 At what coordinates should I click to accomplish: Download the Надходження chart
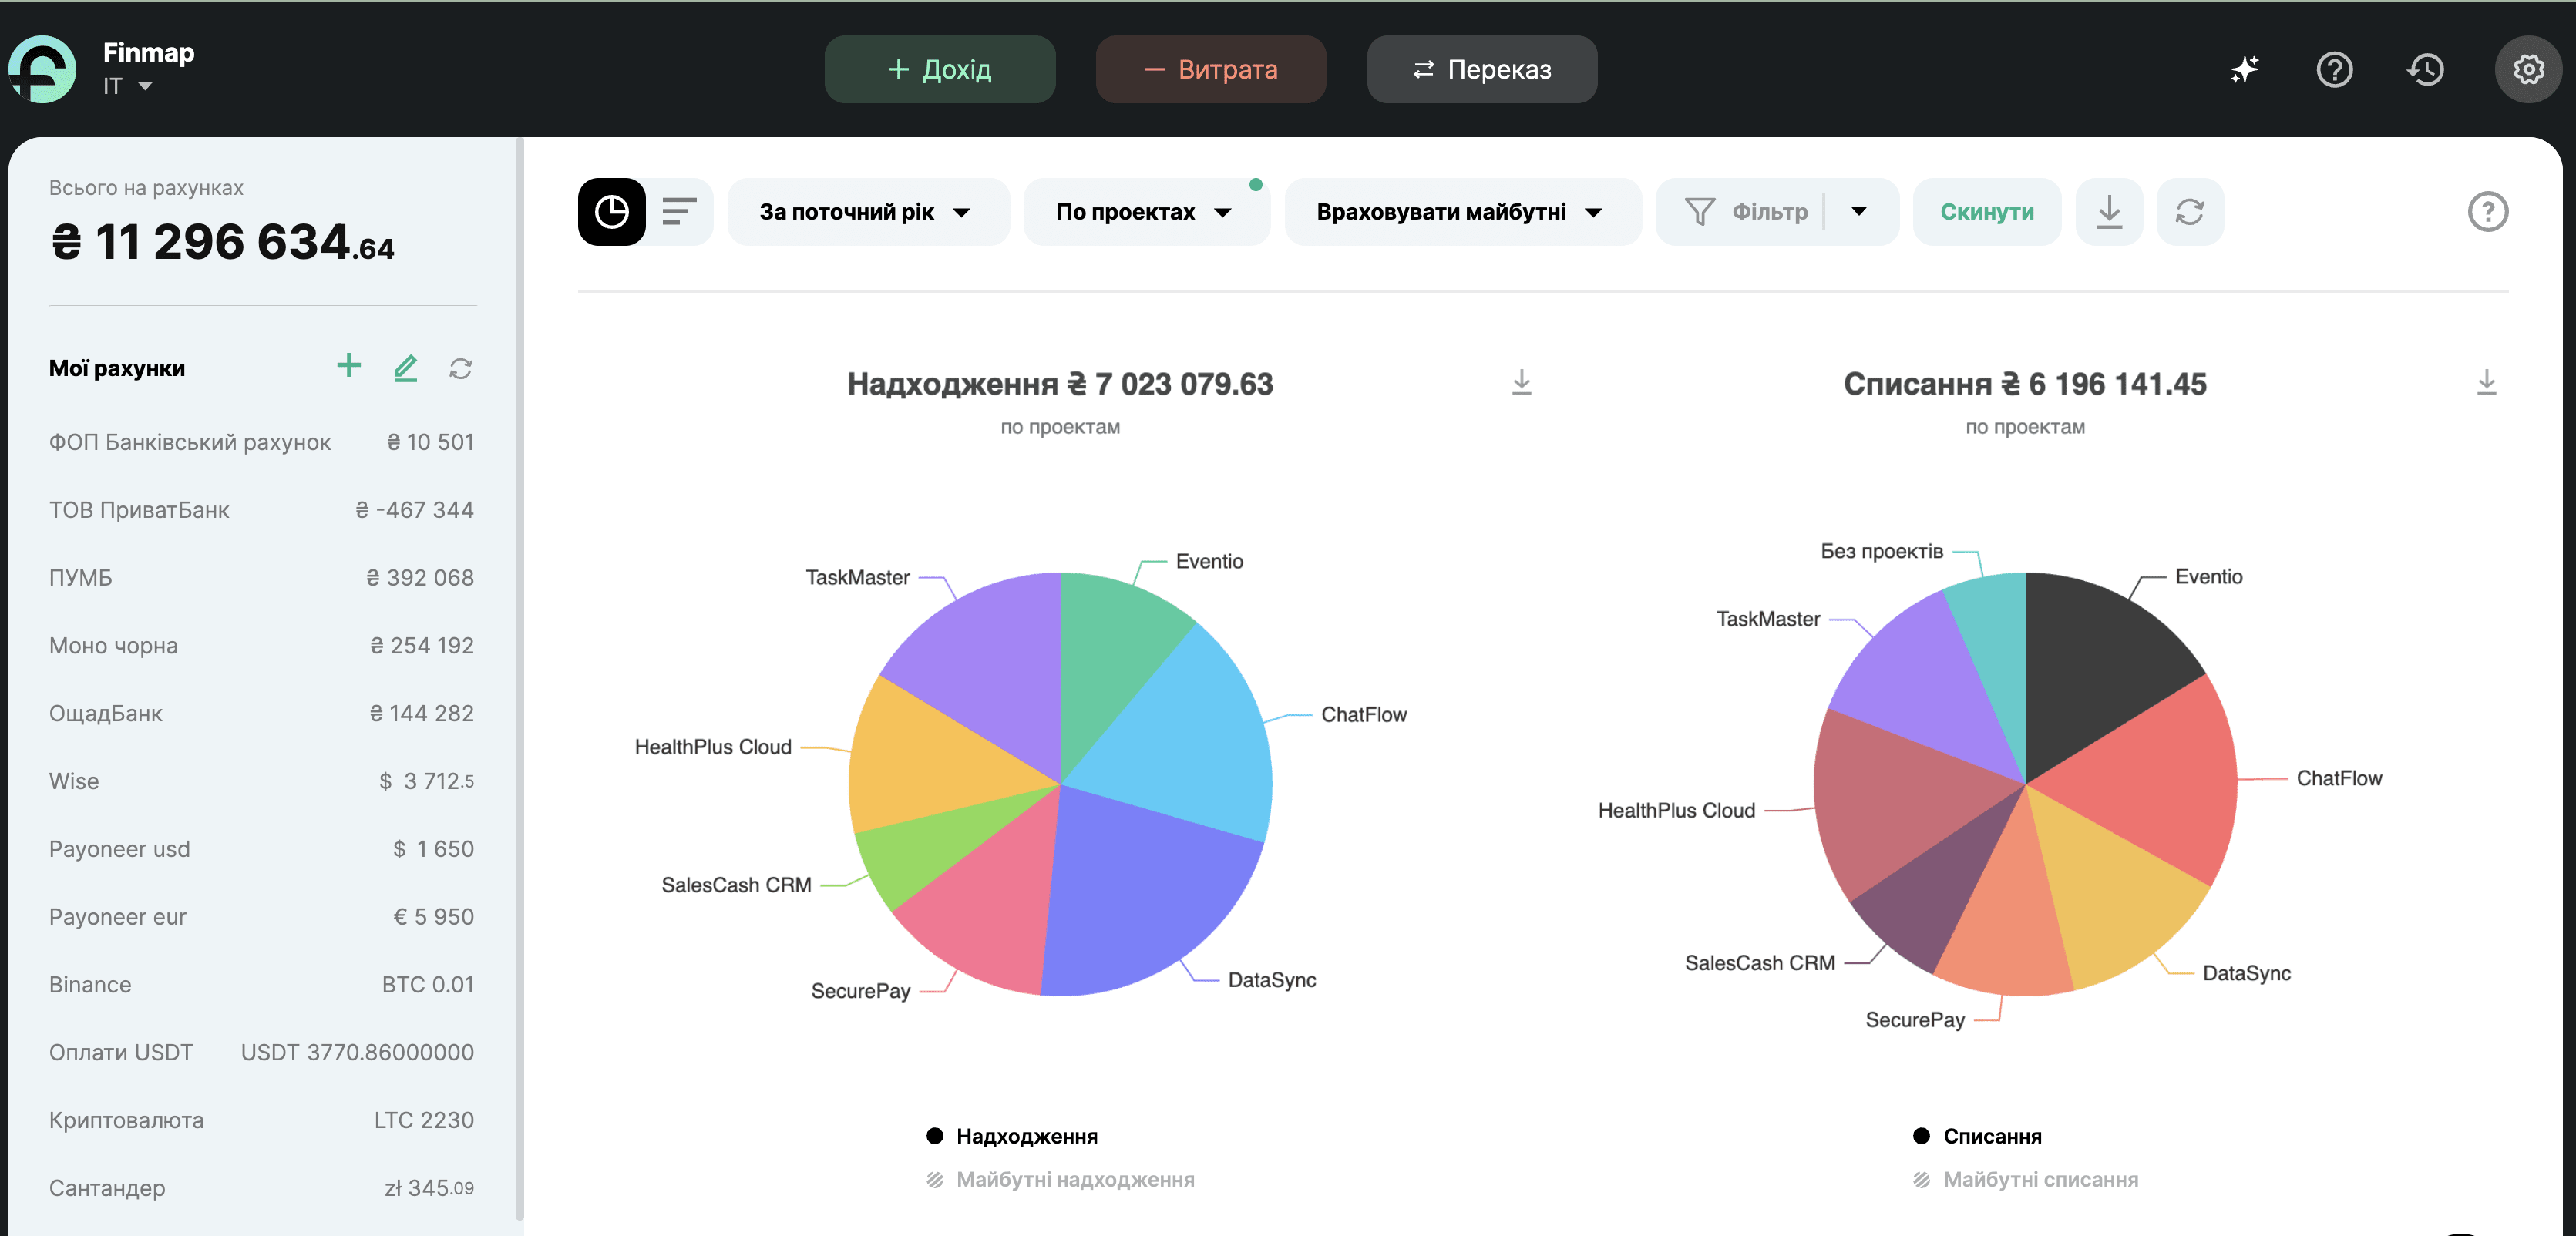click(1521, 382)
